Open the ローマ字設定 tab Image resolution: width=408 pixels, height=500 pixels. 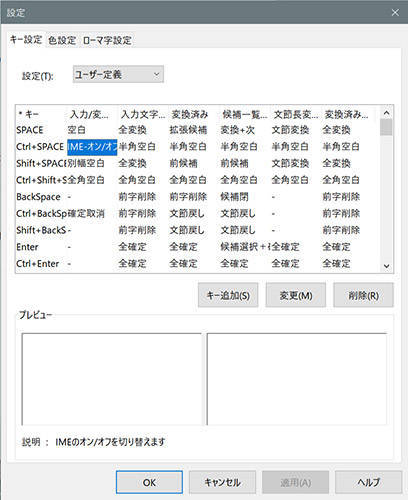point(107,41)
